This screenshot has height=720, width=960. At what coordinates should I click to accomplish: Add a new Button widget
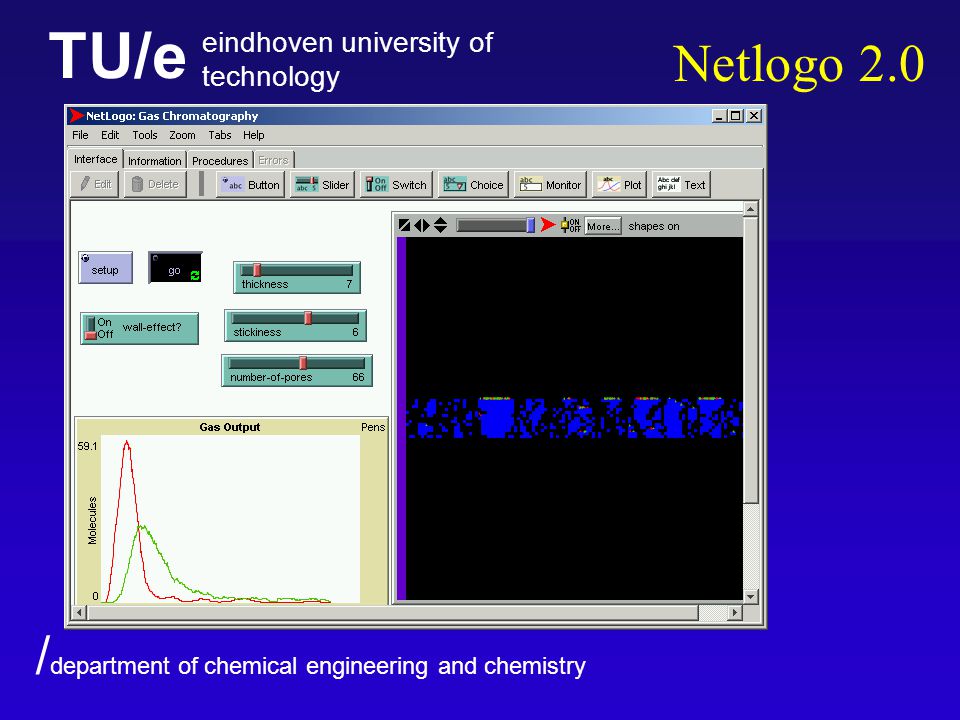click(250, 184)
